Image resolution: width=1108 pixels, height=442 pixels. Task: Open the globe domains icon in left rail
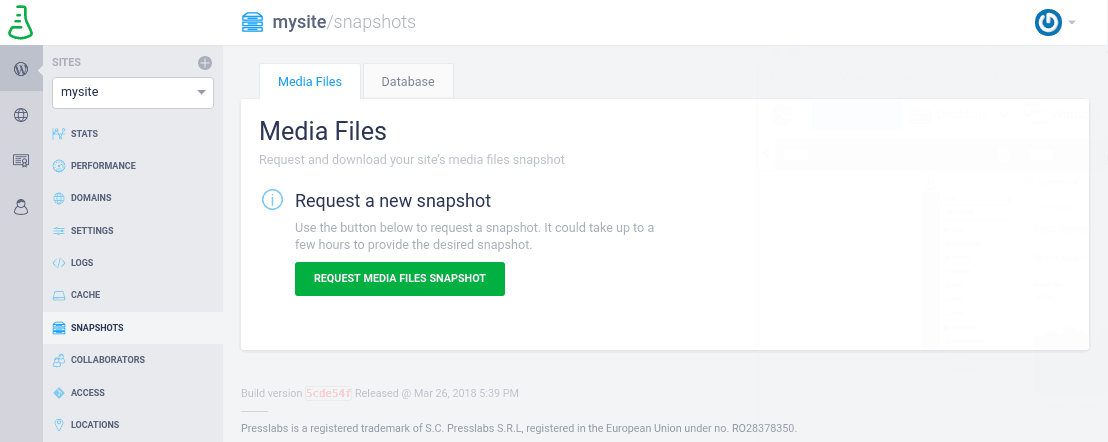pos(21,115)
